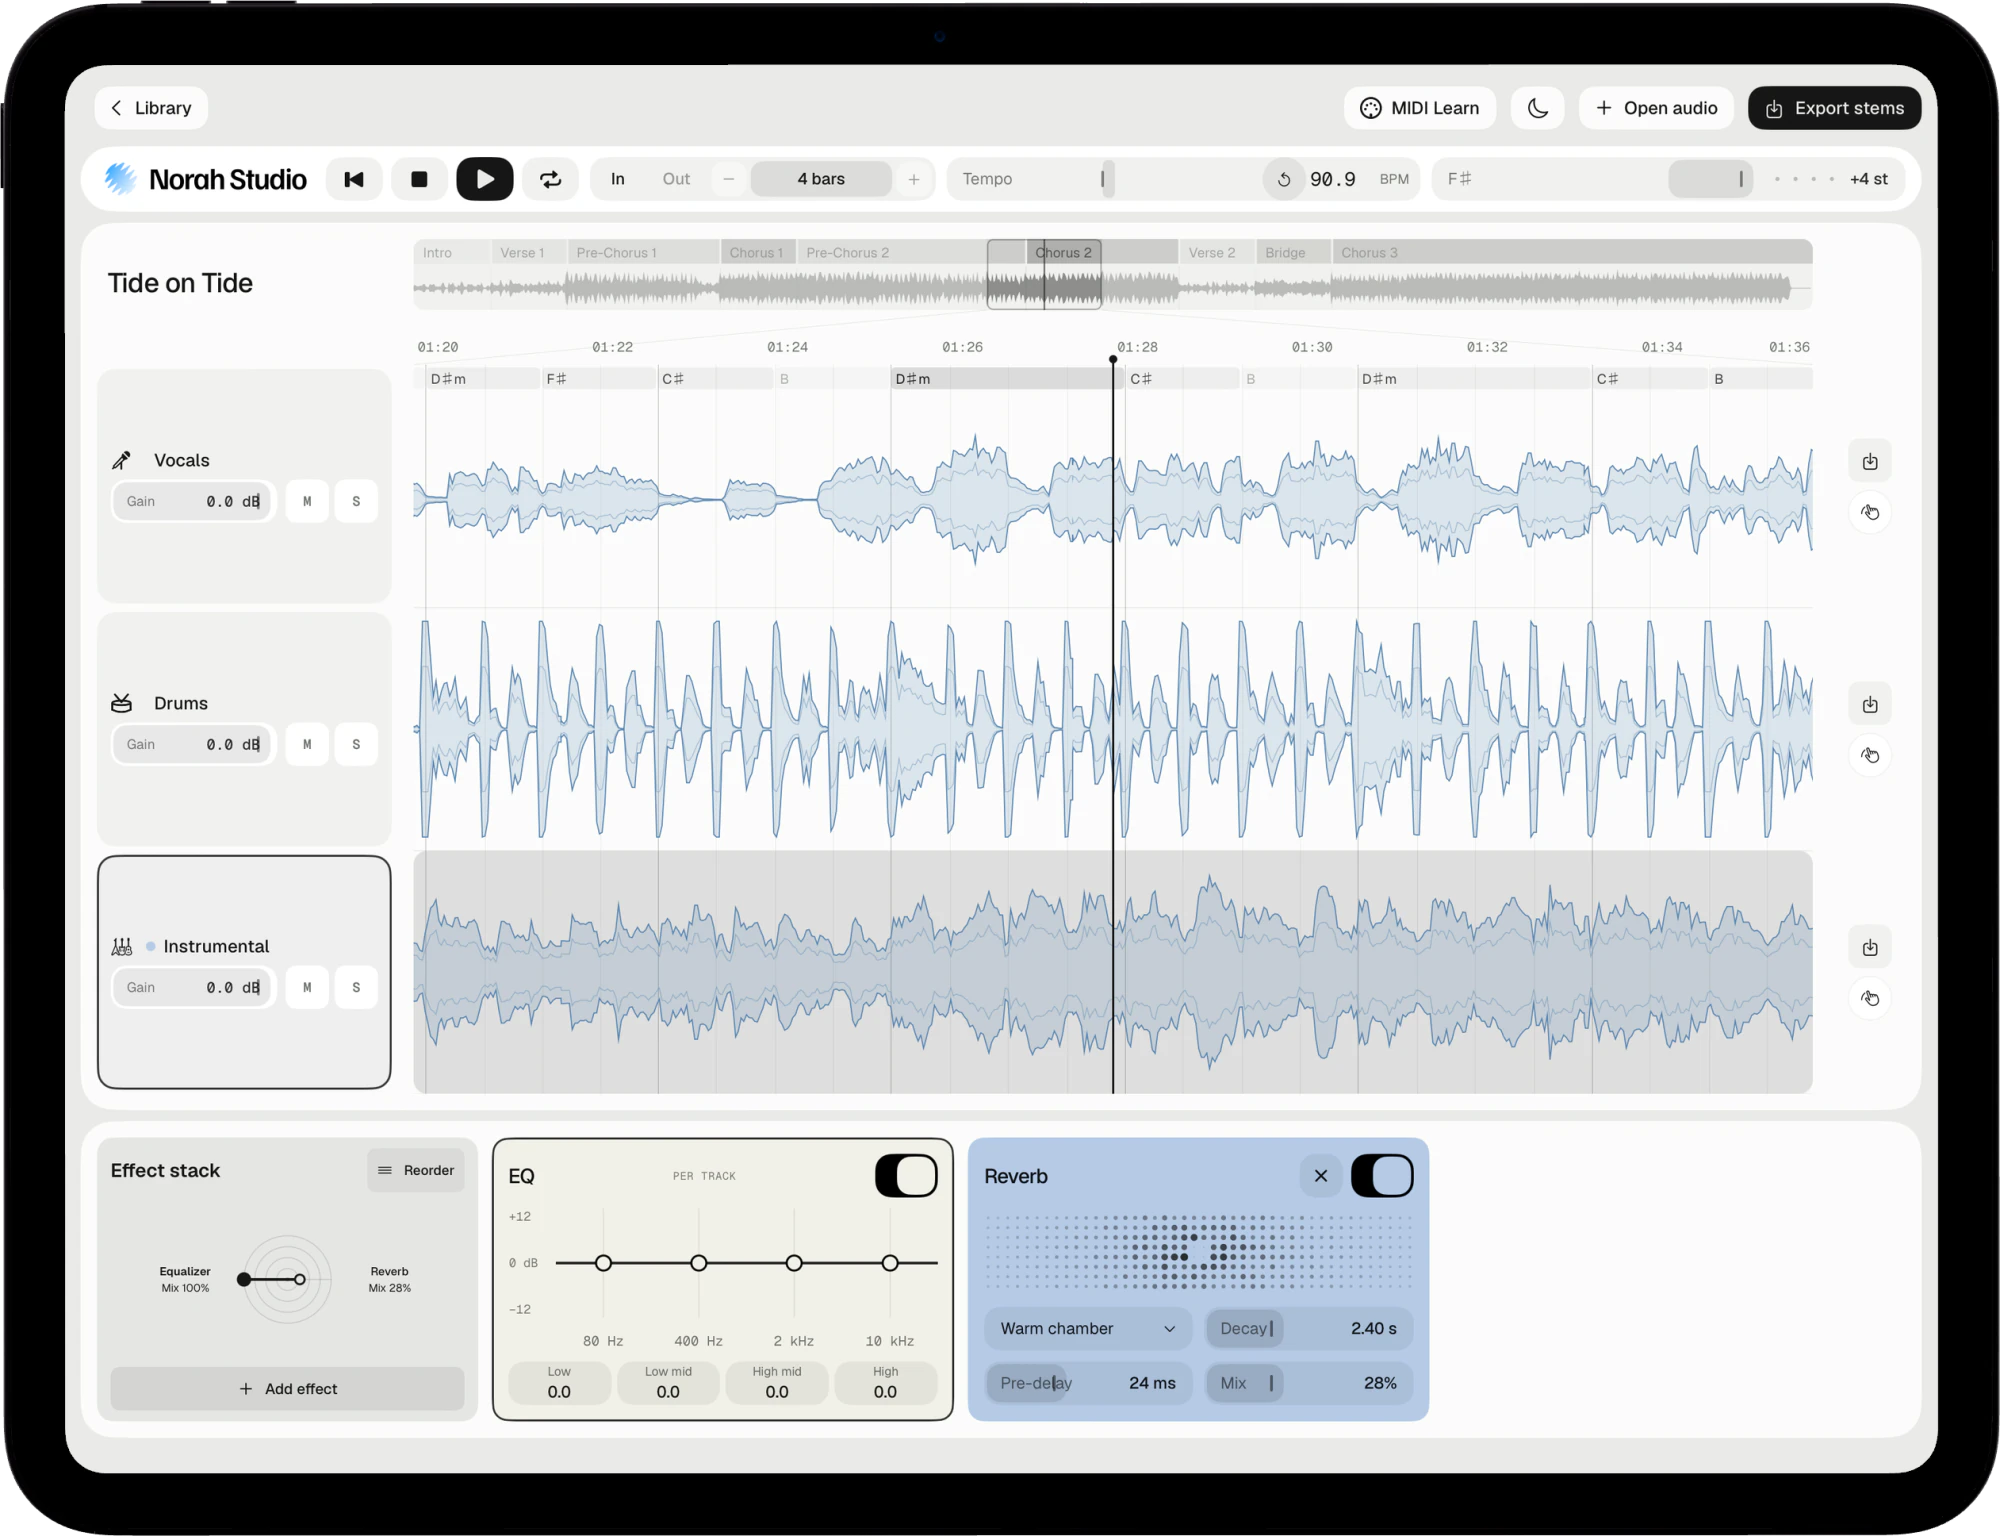Image resolution: width=2000 pixels, height=1536 pixels.
Task: Jump to Verse 1 section
Action: pos(528,252)
